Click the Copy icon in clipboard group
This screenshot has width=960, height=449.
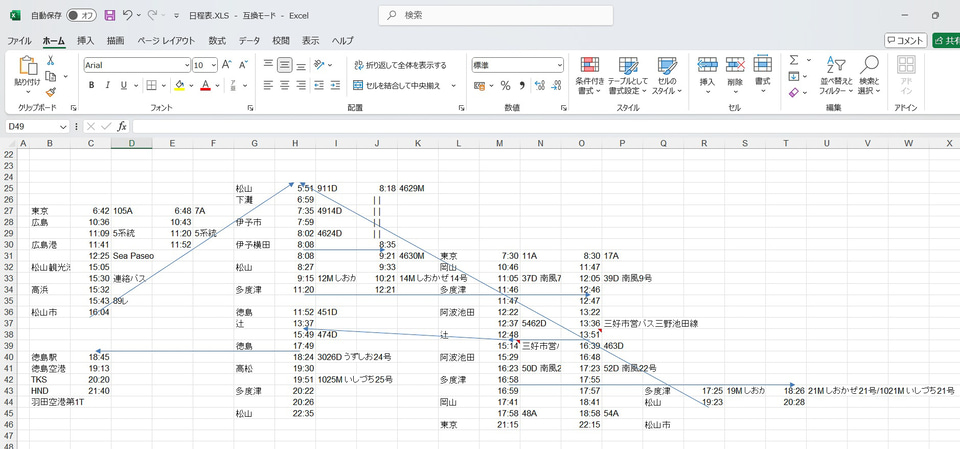pyautogui.click(x=51, y=77)
